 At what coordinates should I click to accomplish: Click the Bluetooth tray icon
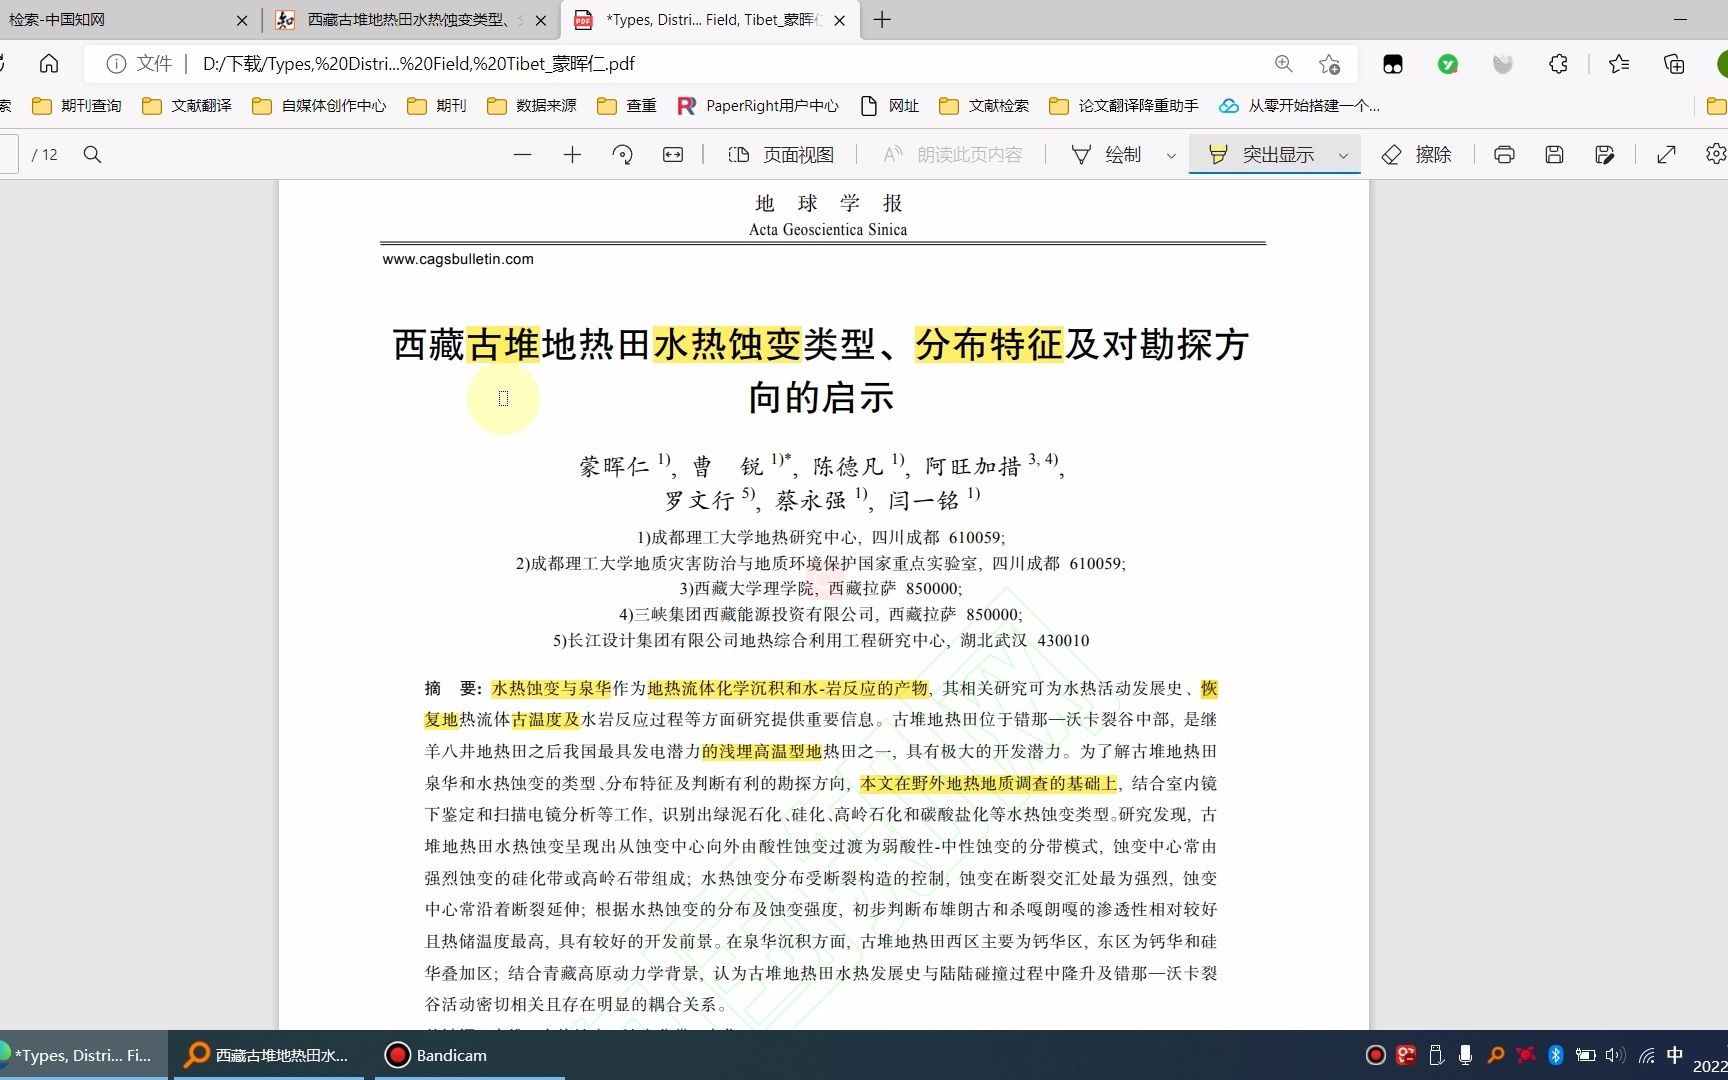[x=1555, y=1055]
